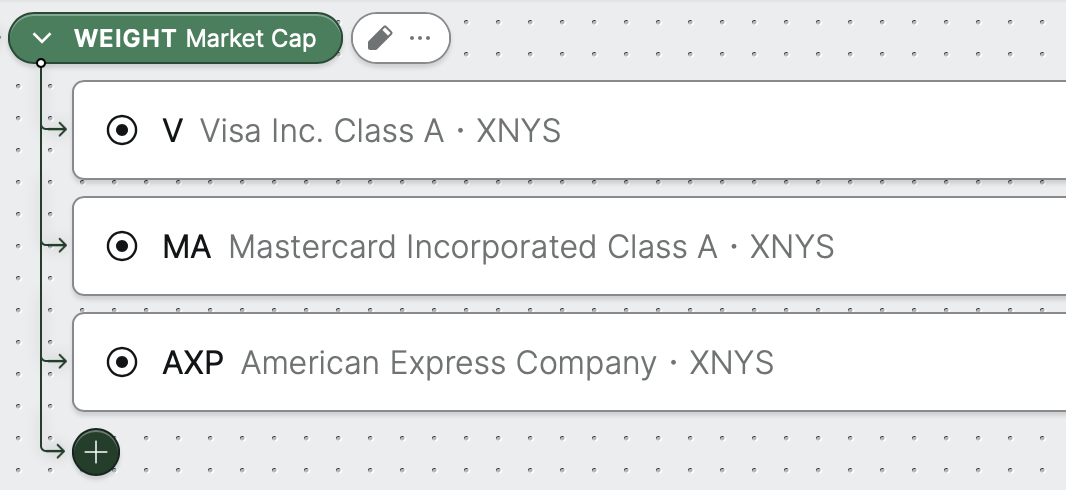Collapse the WEIGHT Market Cap chevron
The image size is (1066, 490).
click(x=42, y=38)
